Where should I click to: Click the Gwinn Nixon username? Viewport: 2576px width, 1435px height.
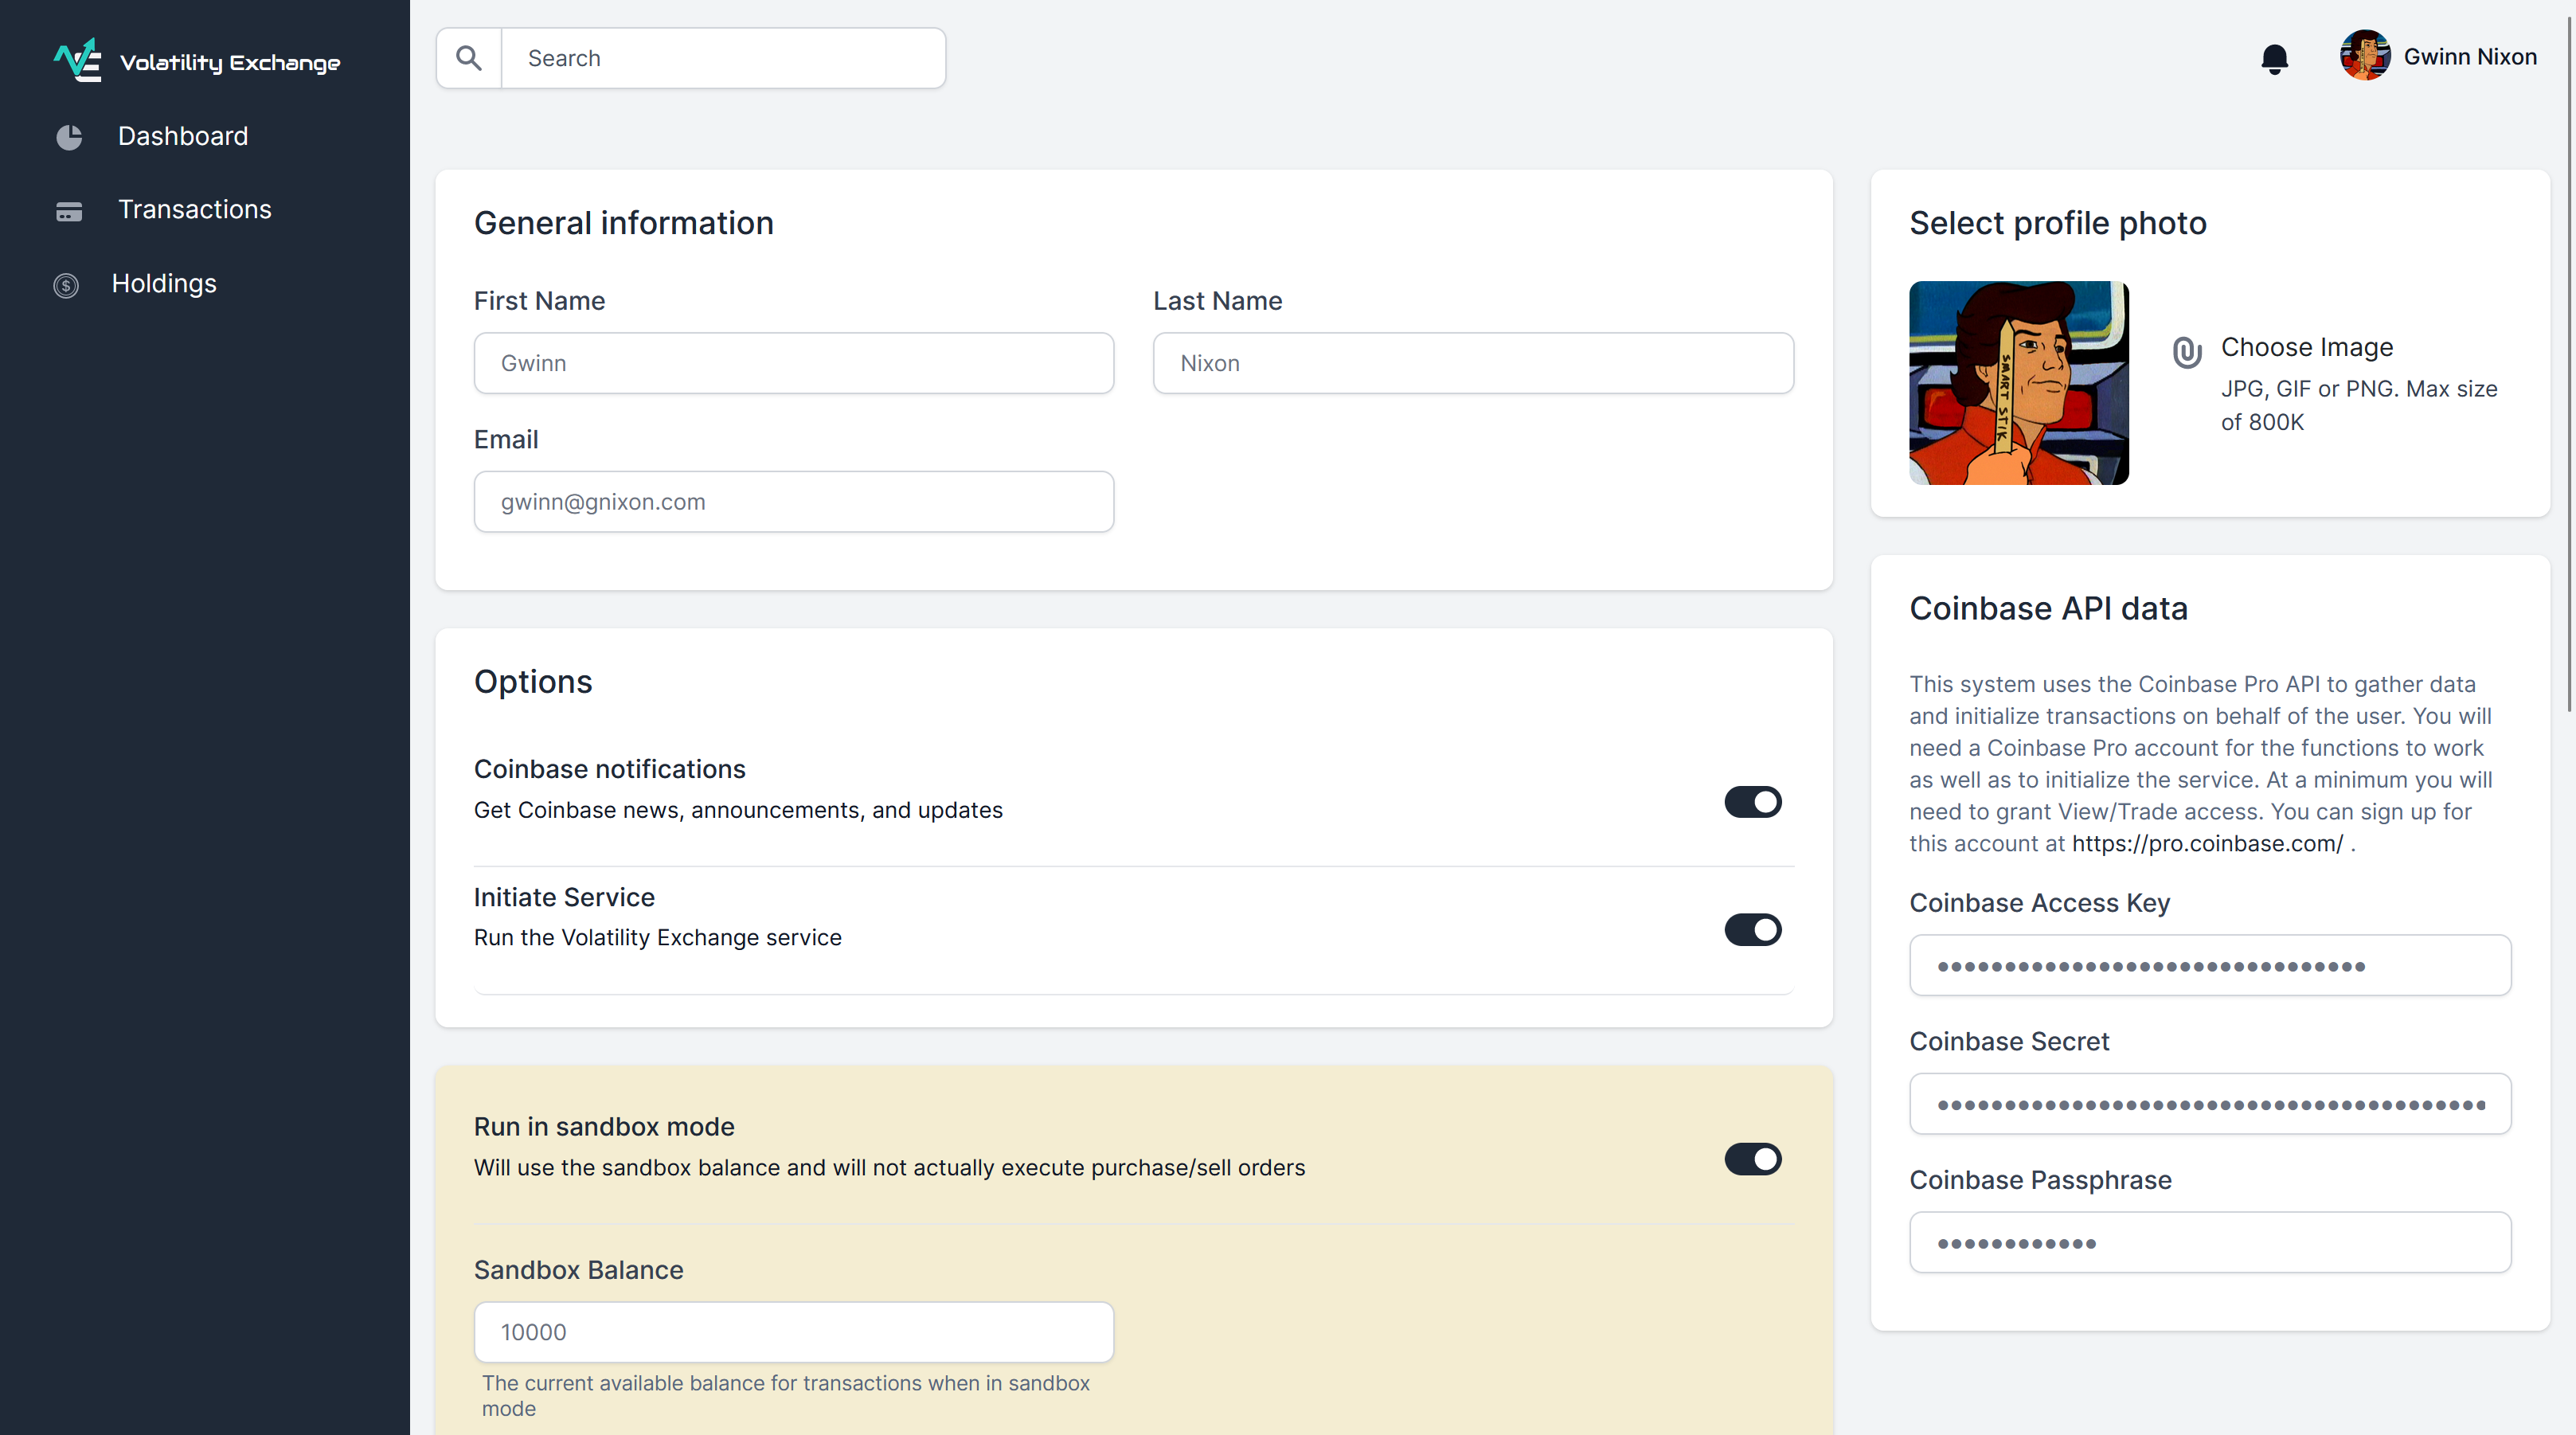[2469, 57]
